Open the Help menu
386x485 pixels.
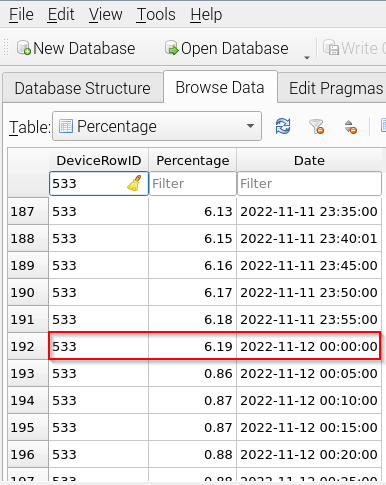[206, 15]
